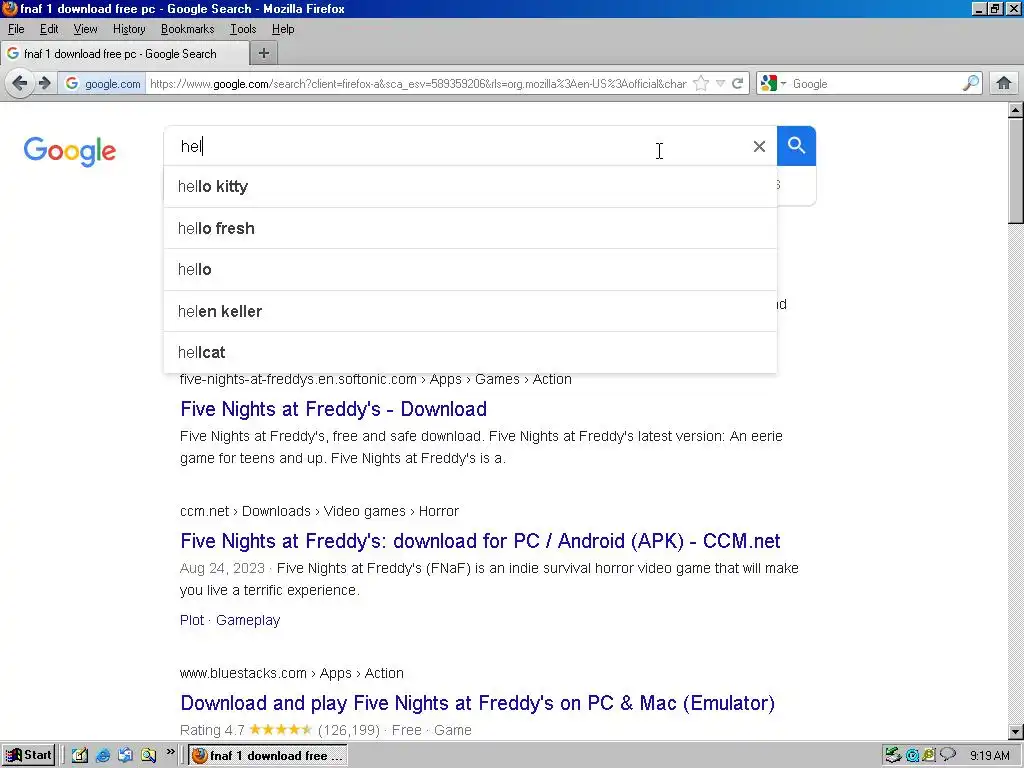Click the Google search input field

(457, 146)
